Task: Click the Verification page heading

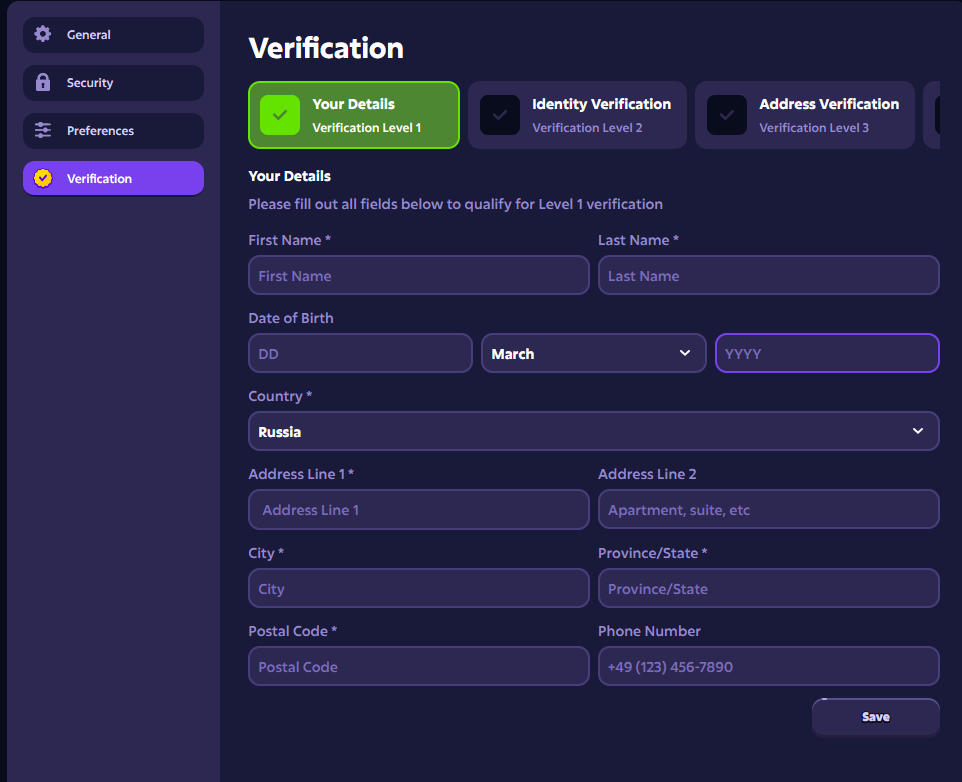Action: pos(326,48)
